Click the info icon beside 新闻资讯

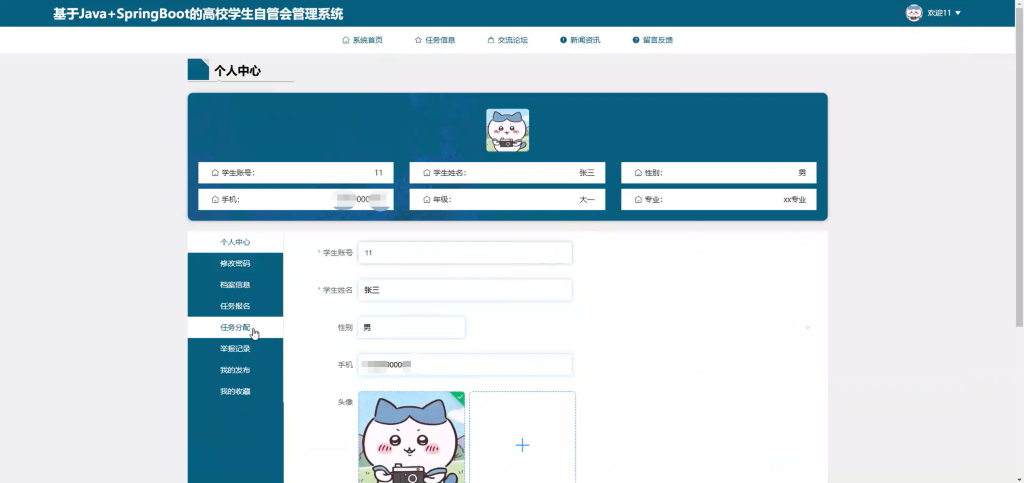tap(563, 40)
